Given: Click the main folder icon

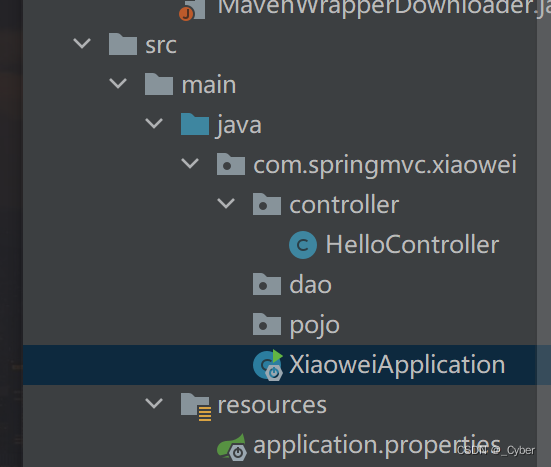Looking at the screenshot, I should click(159, 84).
